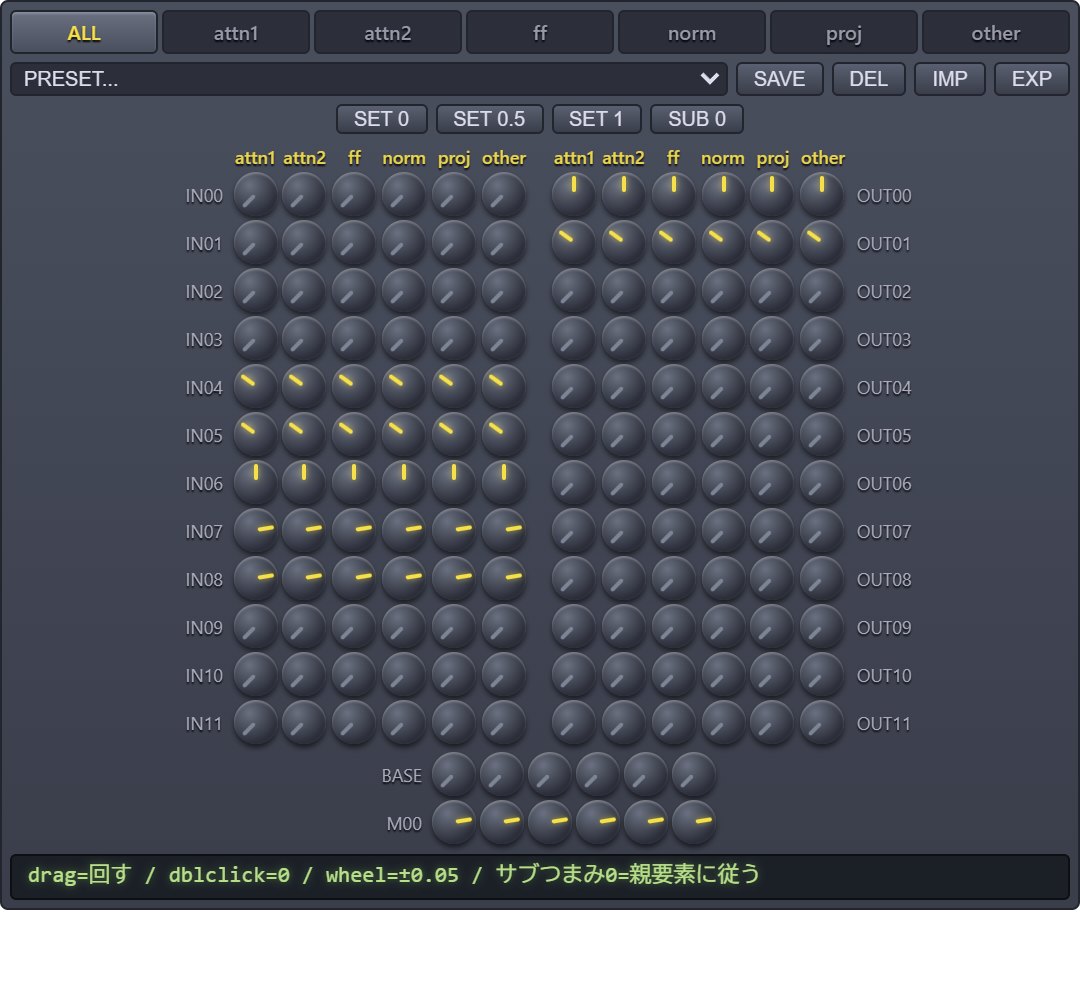Click the IN11 attn1 knob
The image size is (1080, 1008).
tap(256, 723)
